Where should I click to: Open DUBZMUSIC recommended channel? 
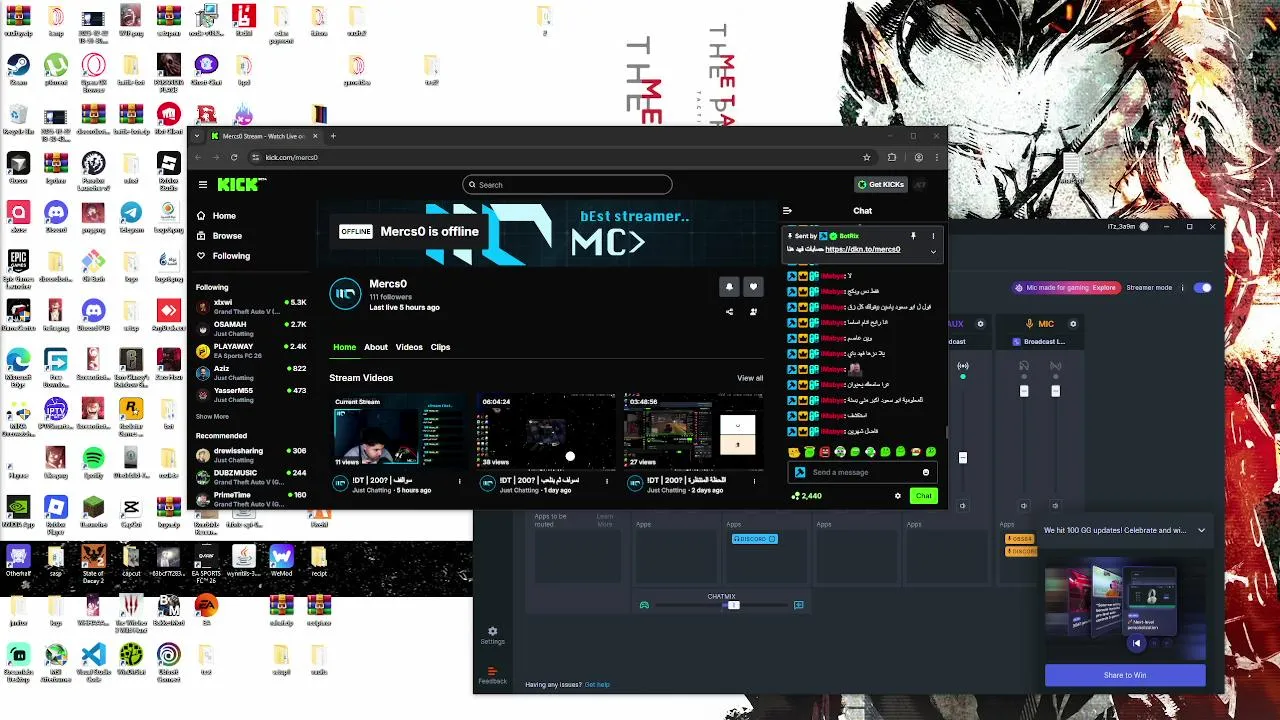pos(252,476)
